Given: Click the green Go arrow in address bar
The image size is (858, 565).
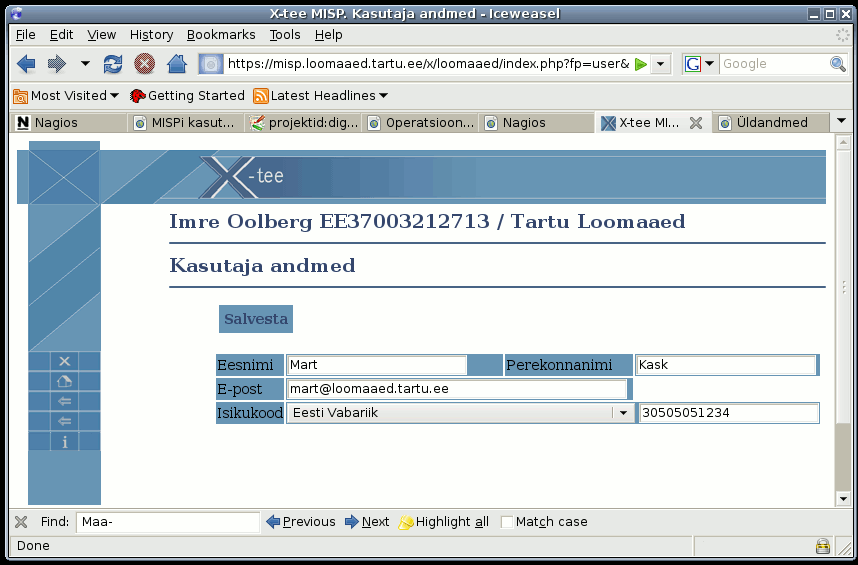Looking at the screenshot, I should [641, 65].
